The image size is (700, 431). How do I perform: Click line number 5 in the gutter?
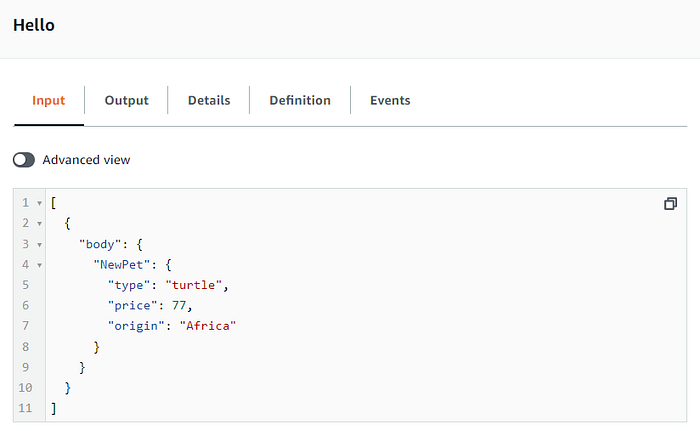(x=25, y=285)
